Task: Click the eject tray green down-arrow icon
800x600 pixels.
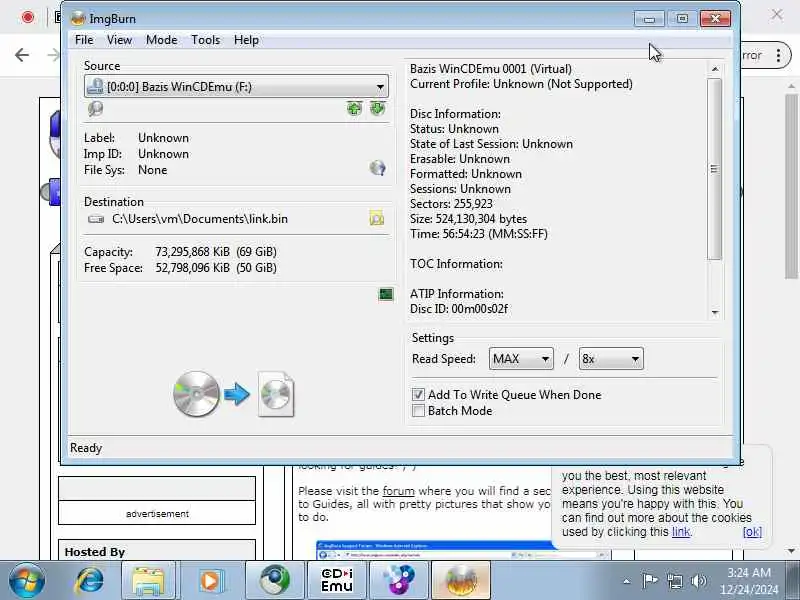Action: (x=377, y=108)
